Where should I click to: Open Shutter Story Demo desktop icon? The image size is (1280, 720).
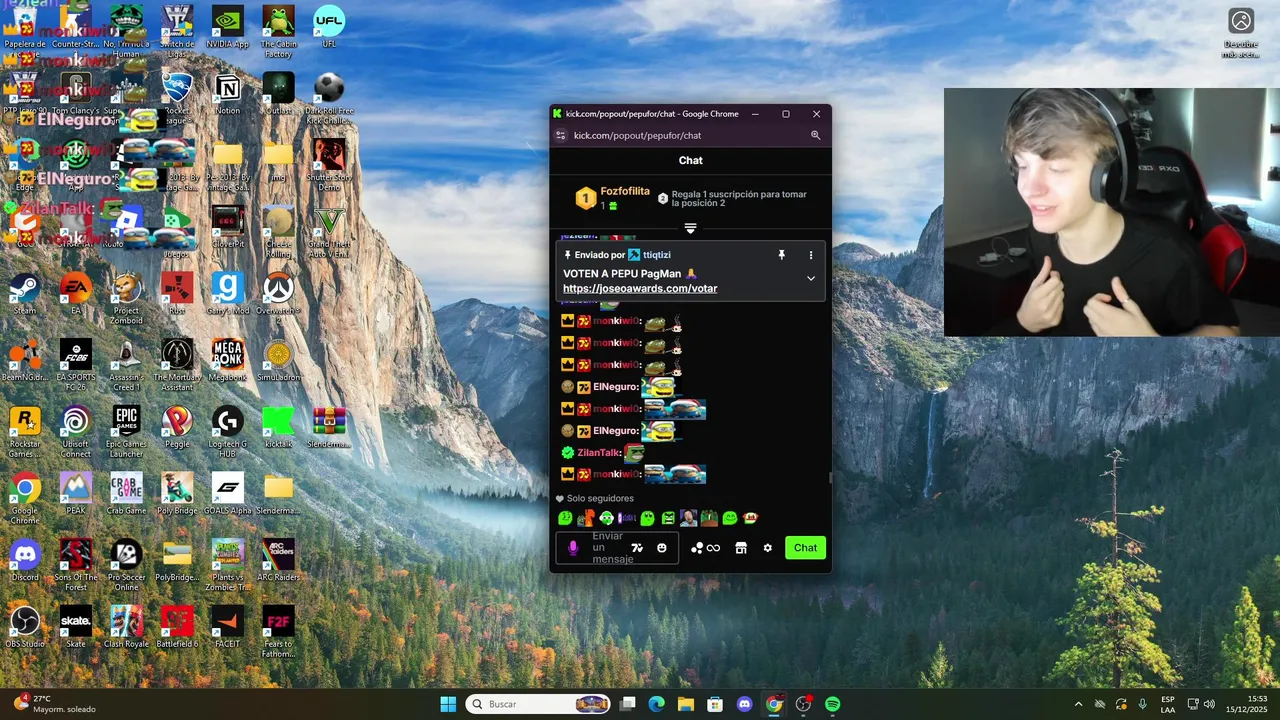329,164
